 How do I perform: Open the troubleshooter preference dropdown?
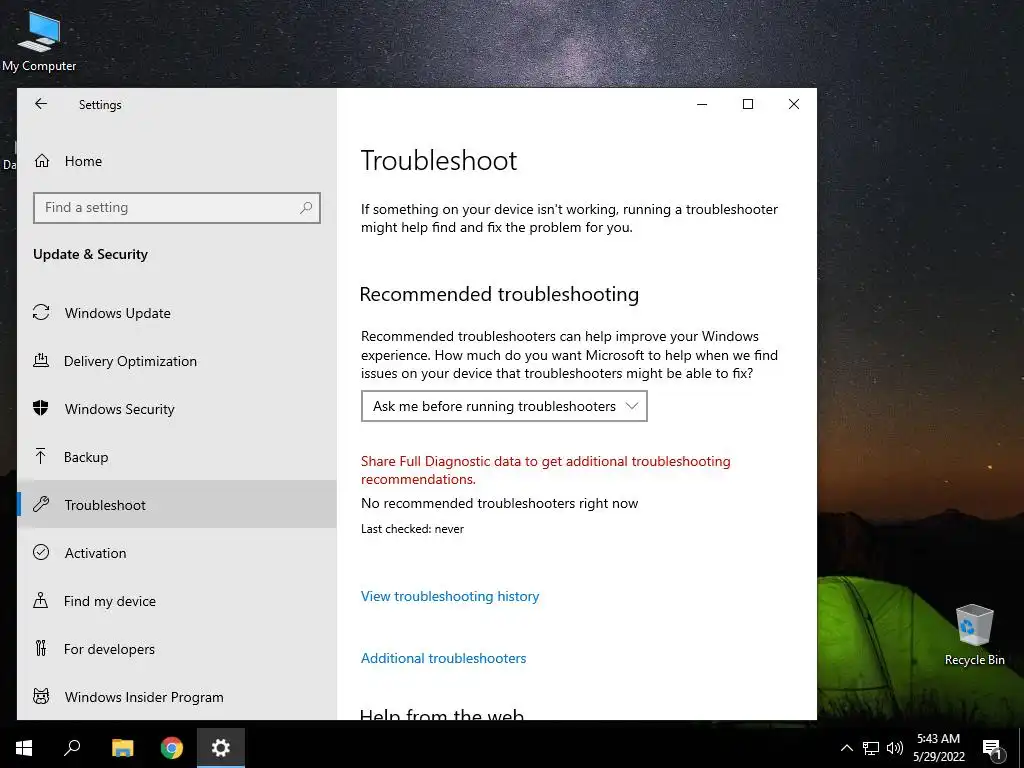tap(504, 406)
